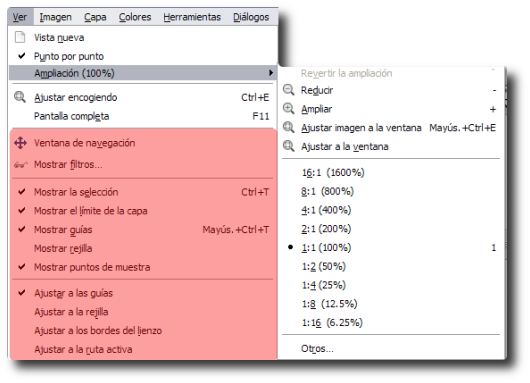Click the Mostrar filtros glasses icon

pyautogui.click(x=21, y=165)
